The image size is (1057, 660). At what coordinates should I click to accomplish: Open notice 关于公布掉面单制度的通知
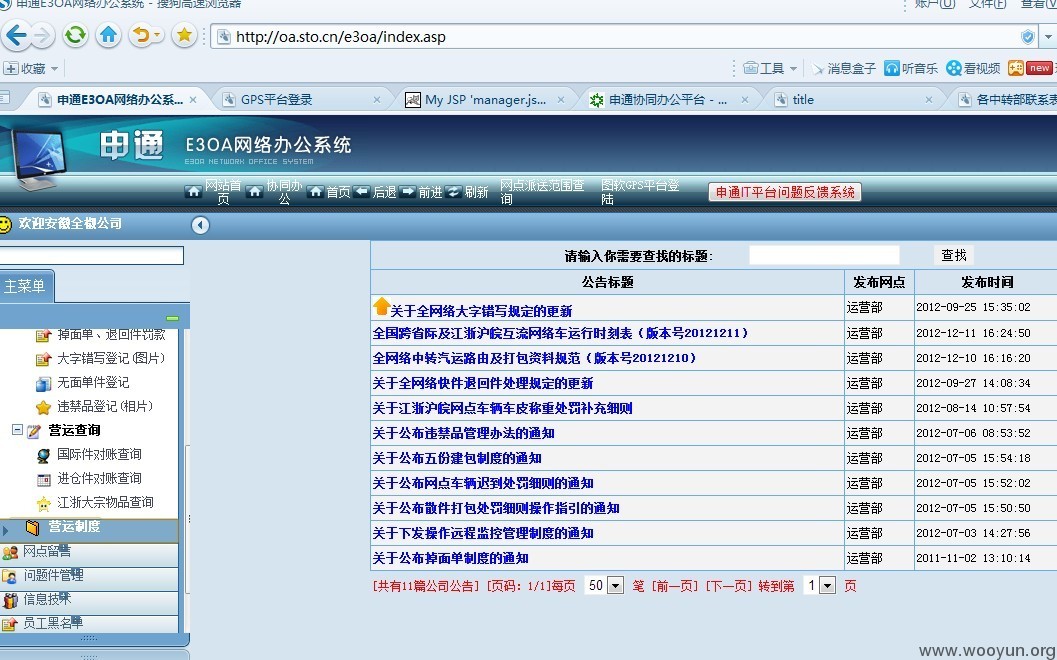pyautogui.click(x=450, y=558)
